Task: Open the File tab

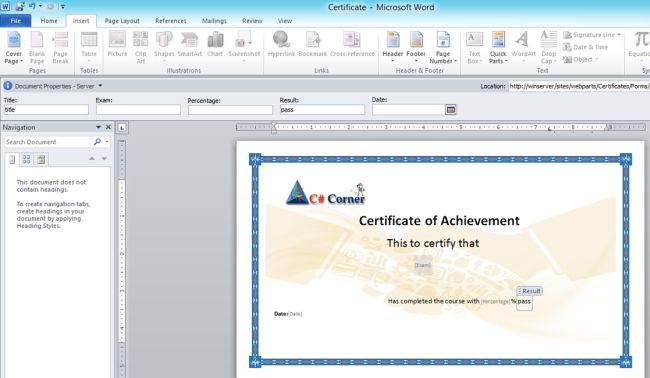Action: pos(15,21)
